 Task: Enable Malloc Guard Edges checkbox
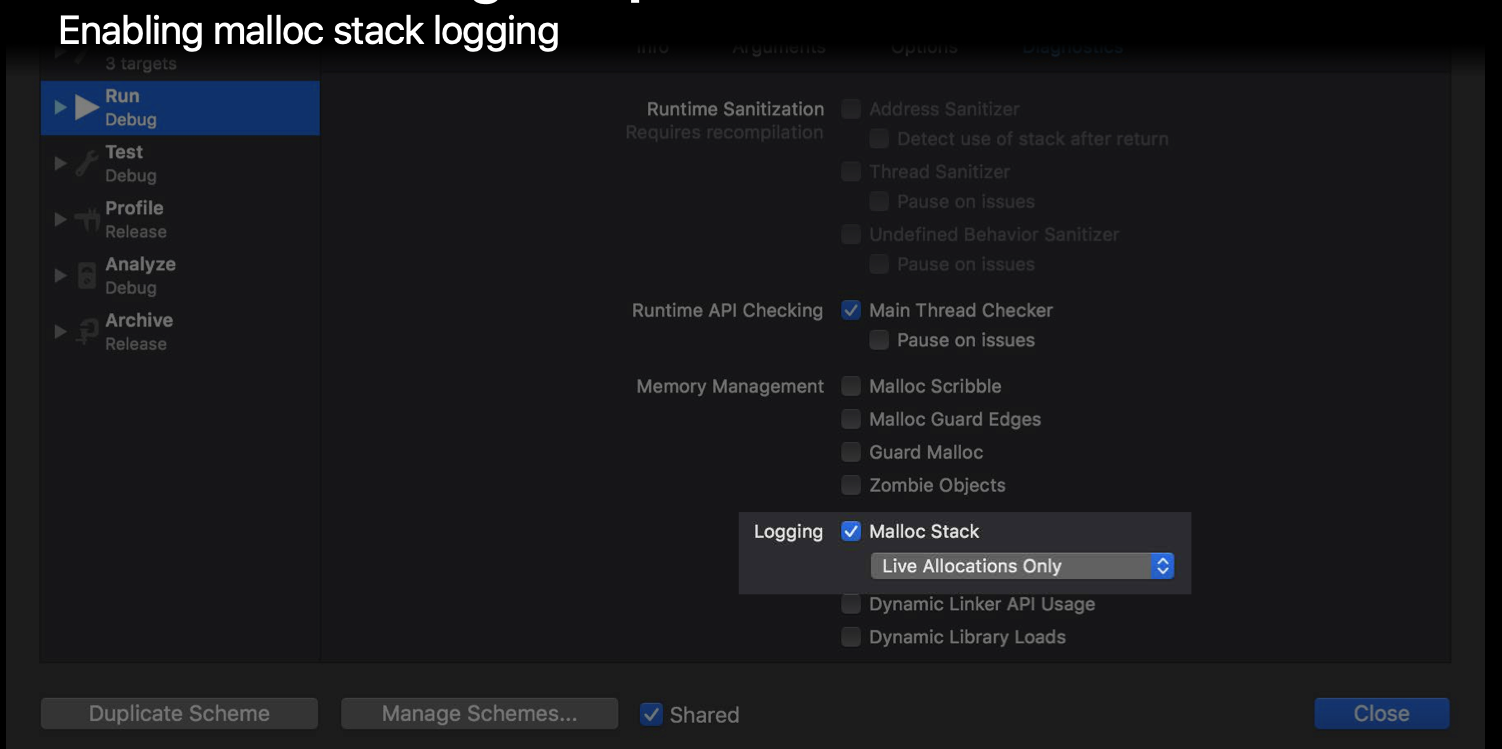click(x=851, y=419)
